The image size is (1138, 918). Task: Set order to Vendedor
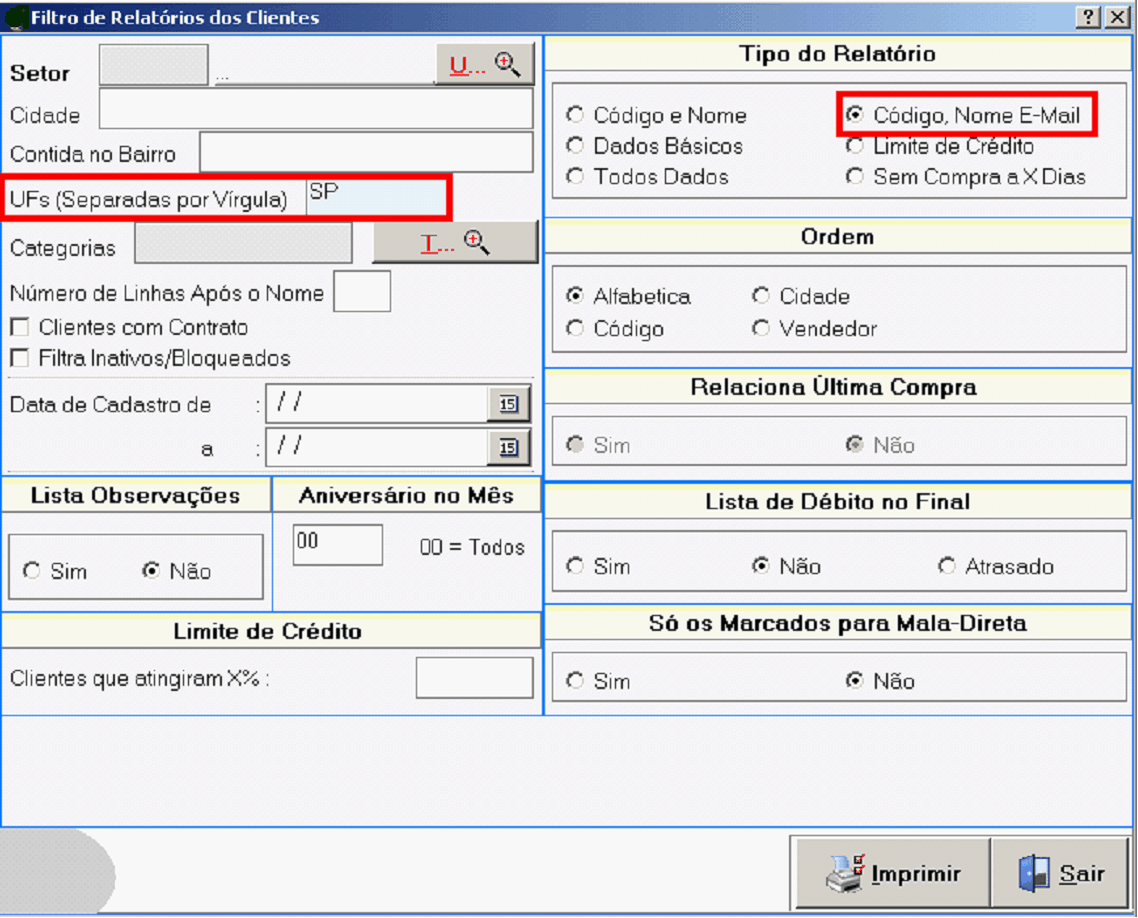pos(762,328)
